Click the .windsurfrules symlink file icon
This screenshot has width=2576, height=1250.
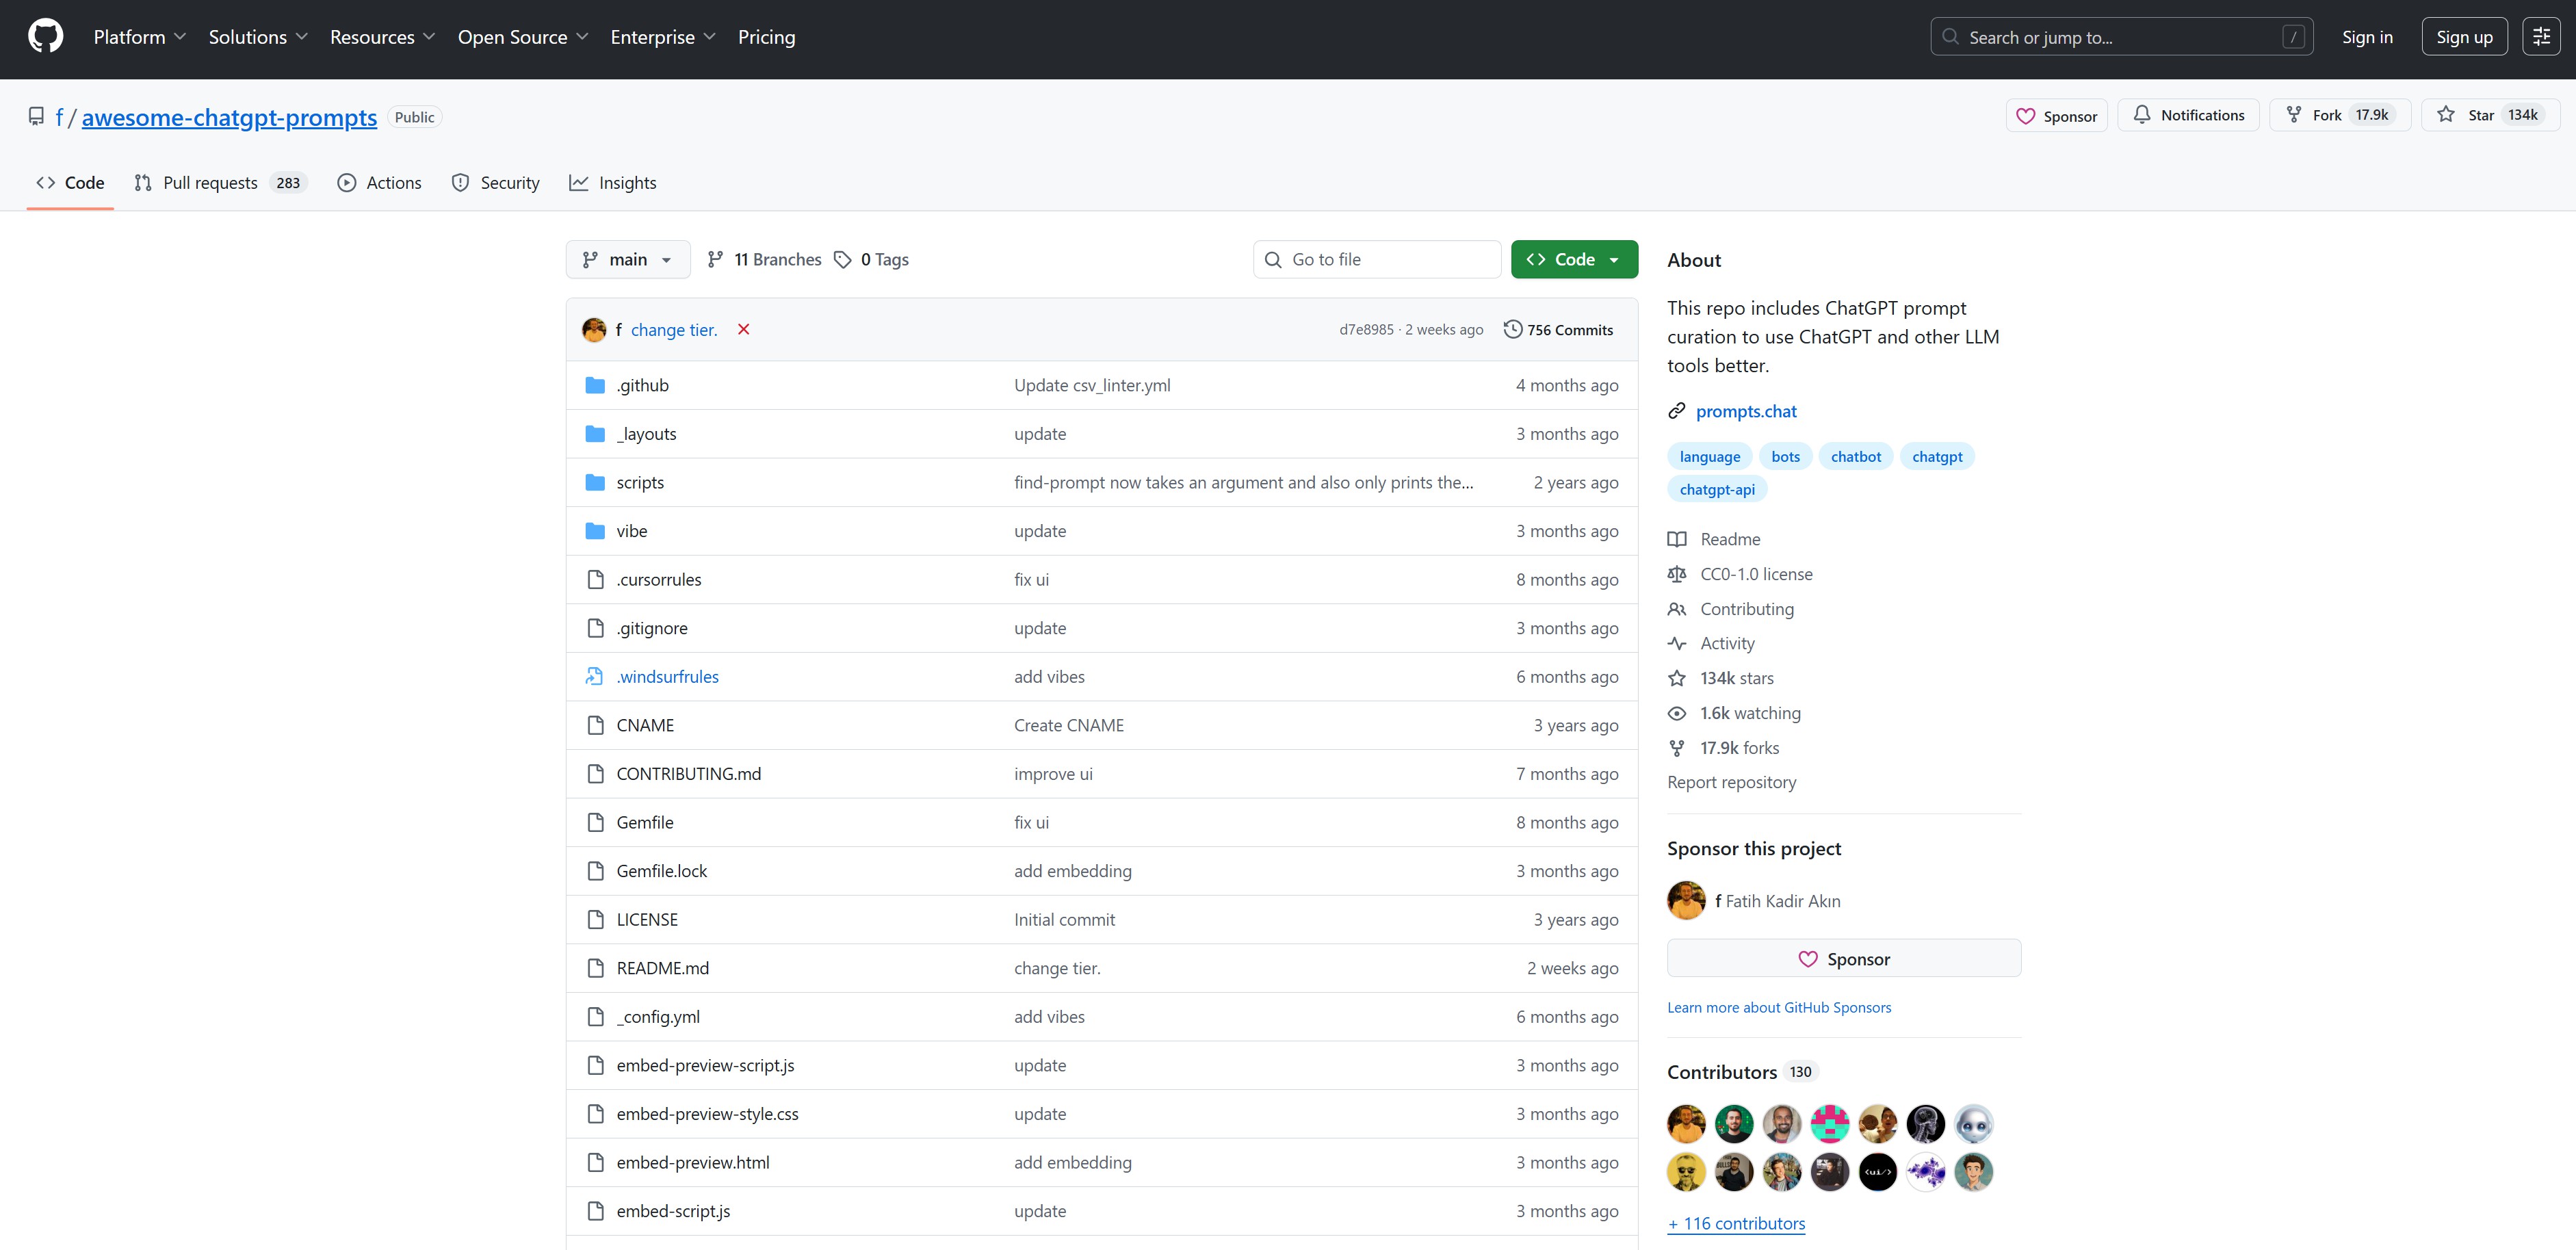coord(595,677)
